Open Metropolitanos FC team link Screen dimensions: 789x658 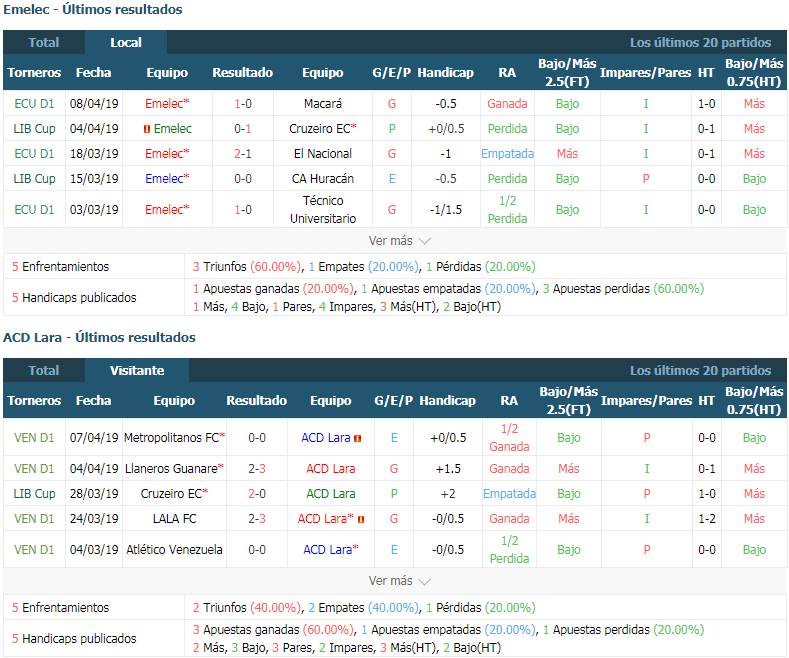(x=174, y=438)
